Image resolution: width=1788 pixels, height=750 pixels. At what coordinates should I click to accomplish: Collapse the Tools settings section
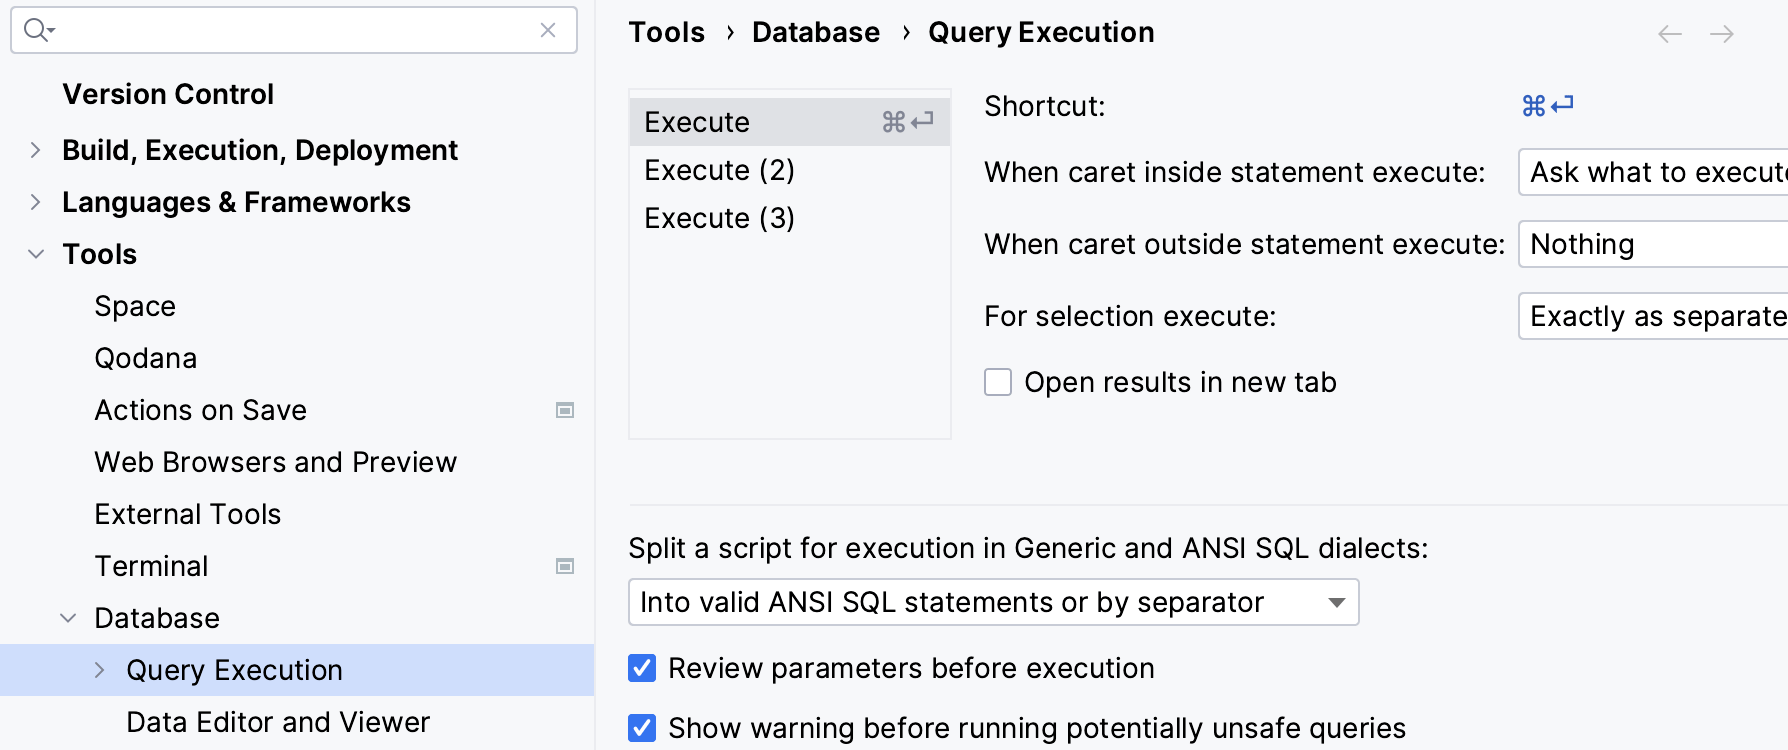36,254
